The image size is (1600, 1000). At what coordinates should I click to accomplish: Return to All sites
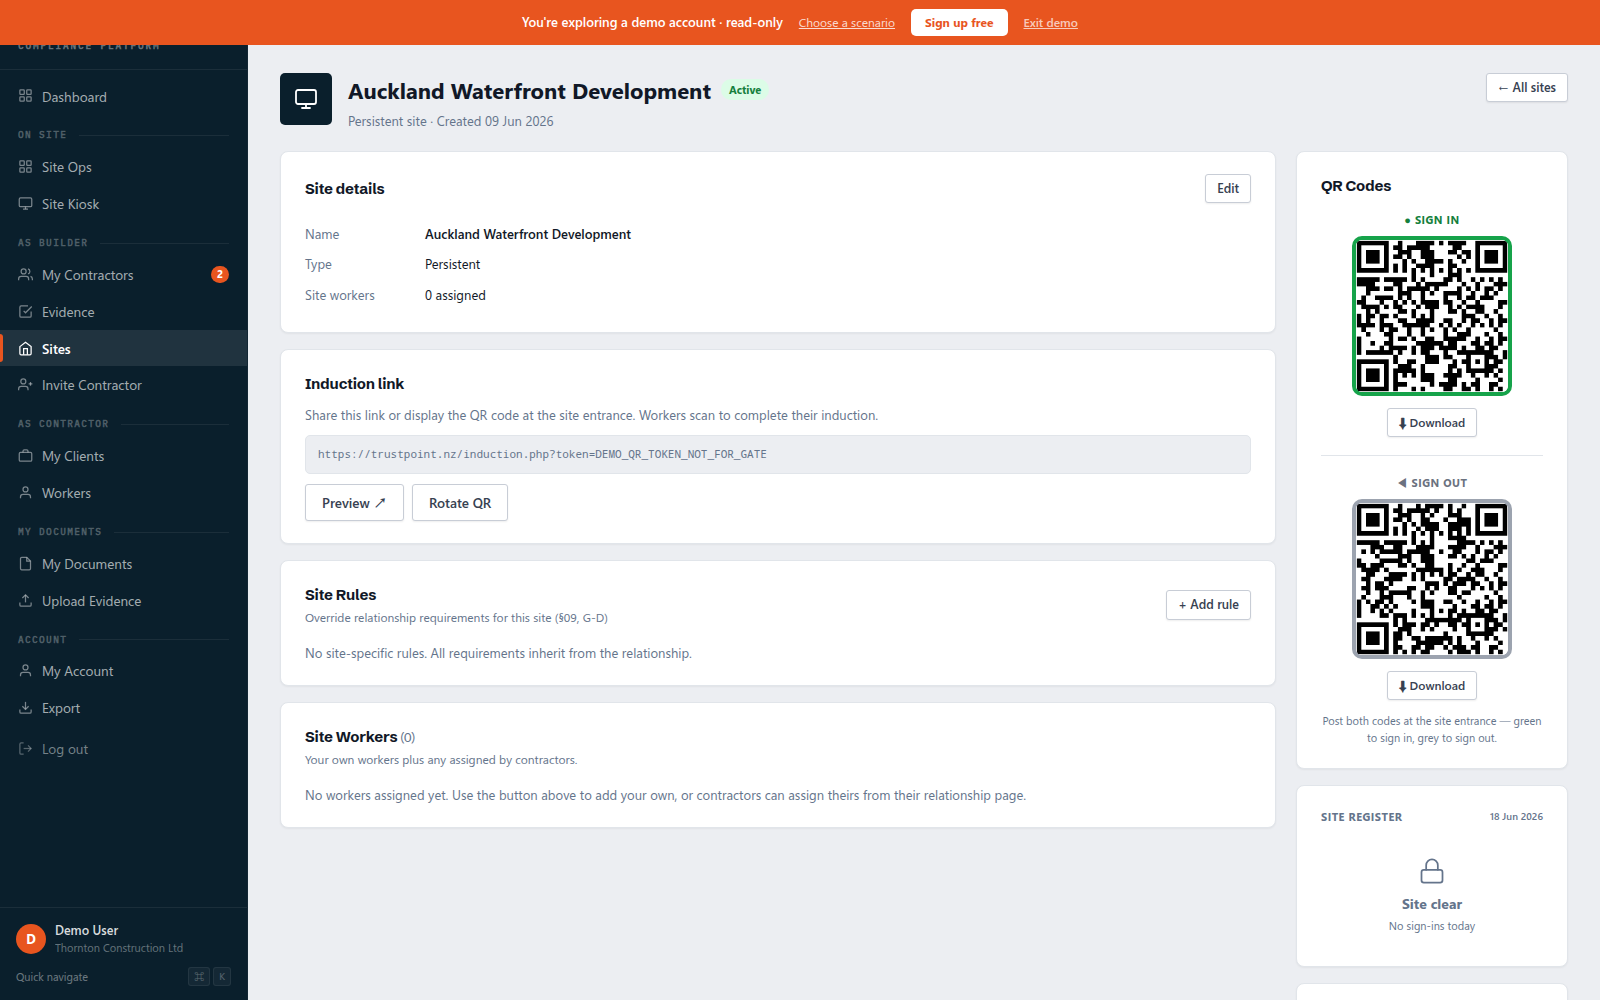coord(1527,87)
